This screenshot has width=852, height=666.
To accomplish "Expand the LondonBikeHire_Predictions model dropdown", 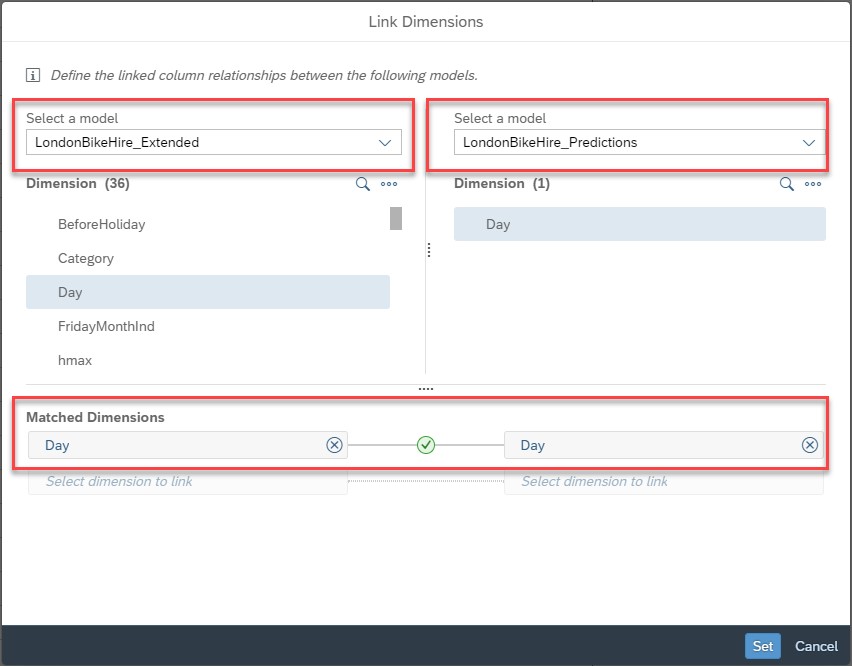I will (640, 142).
